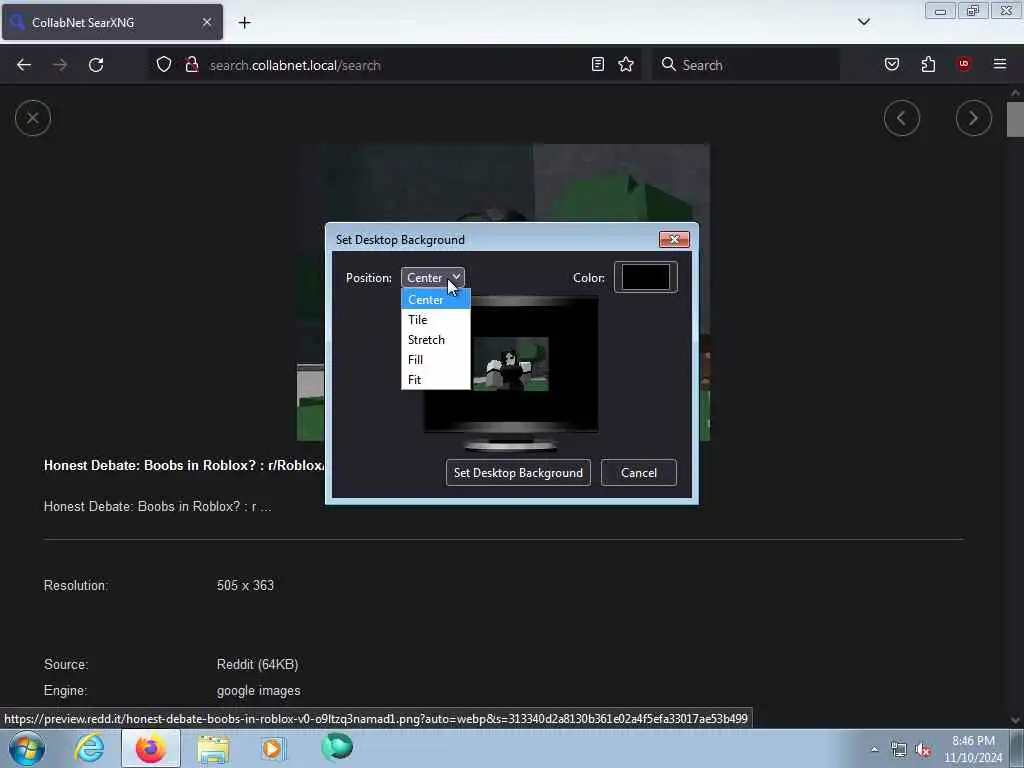This screenshot has width=1024, height=768.
Task: Click the browser forward arrow
Action: pyautogui.click(x=60, y=65)
